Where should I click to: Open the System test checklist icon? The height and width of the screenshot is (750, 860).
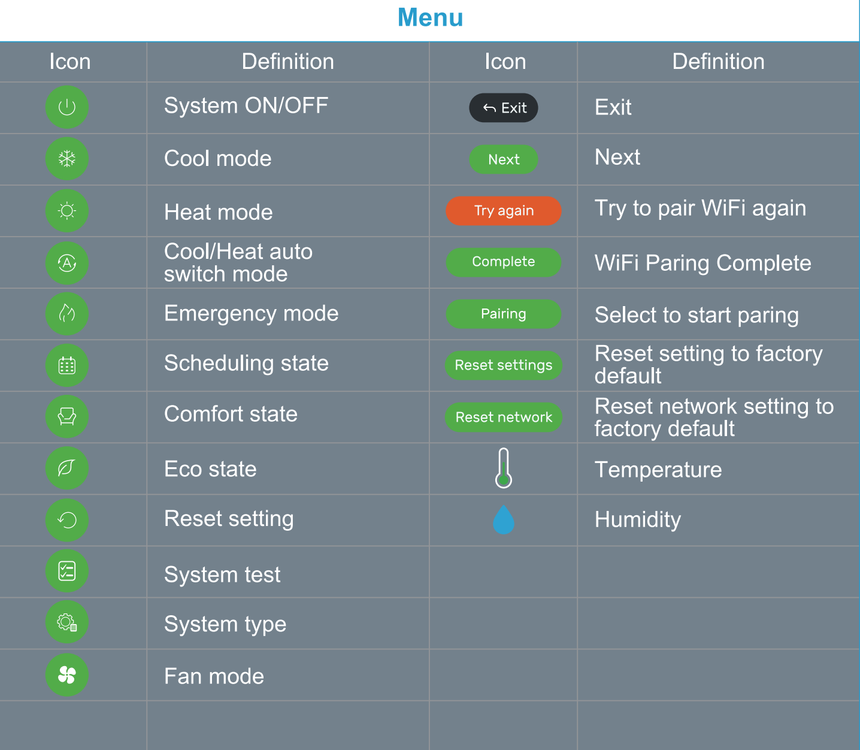click(67, 571)
